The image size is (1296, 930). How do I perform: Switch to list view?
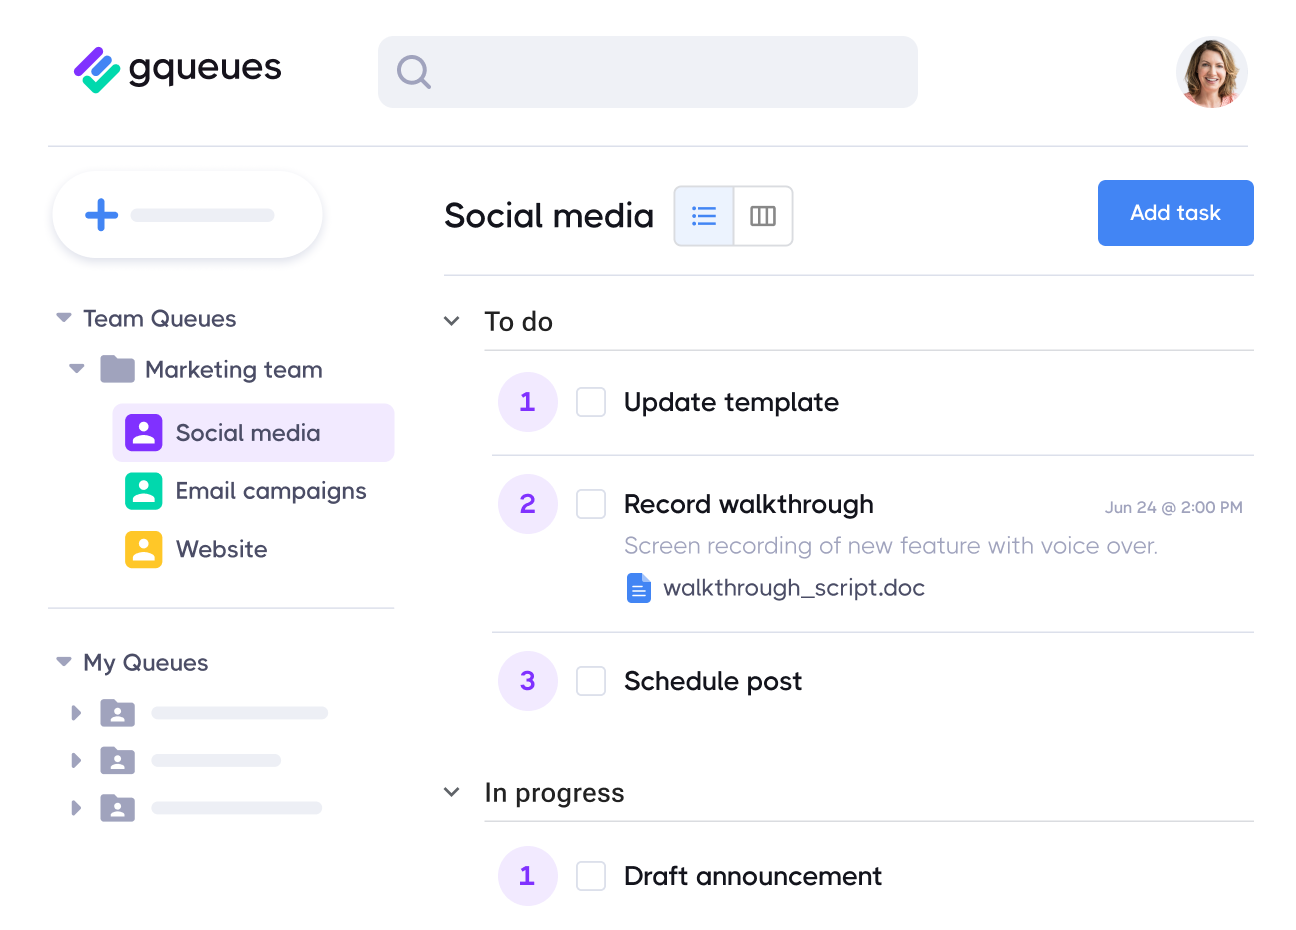[x=704, y=216]
